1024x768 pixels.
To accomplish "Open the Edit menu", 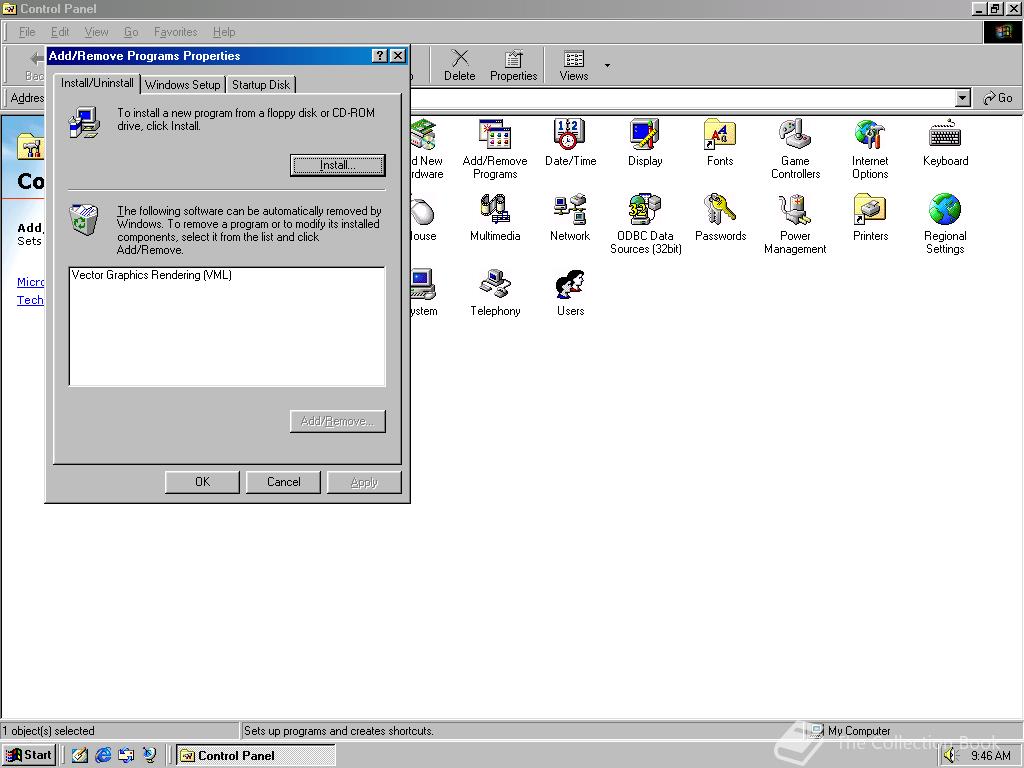I will click(59, 32).
